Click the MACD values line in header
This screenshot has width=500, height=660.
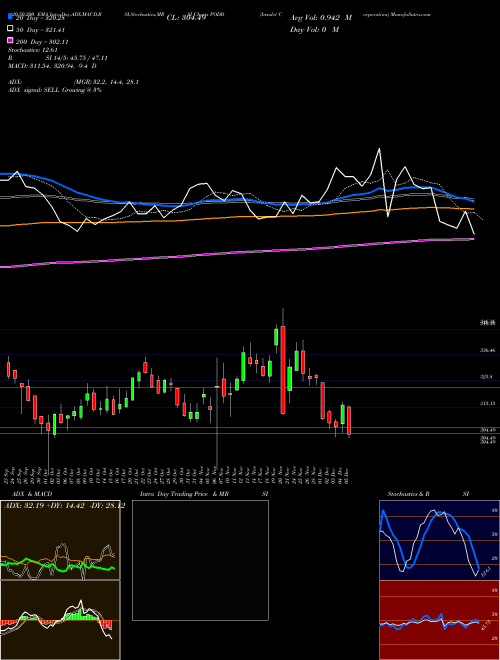click(x=52, y=66)
